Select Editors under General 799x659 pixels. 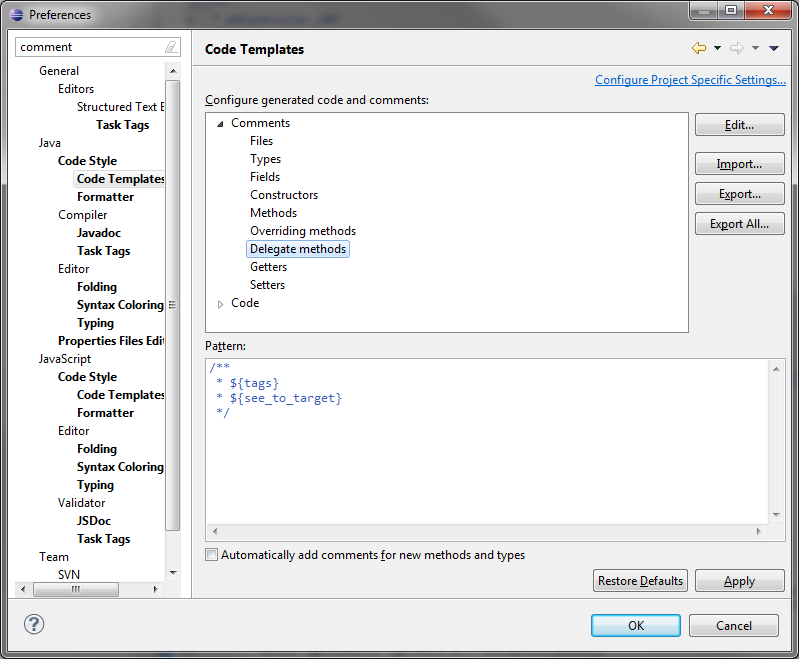click(76, 89)
